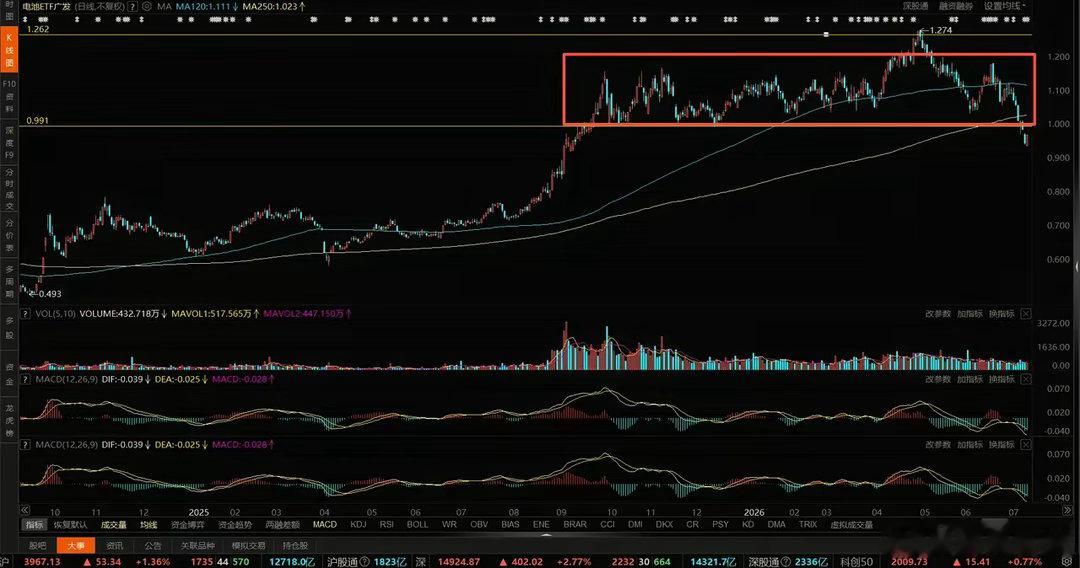This screenshot has height=568, width=1080.
Task: Select the ENE indicator tab
Action: click(541, 525)
